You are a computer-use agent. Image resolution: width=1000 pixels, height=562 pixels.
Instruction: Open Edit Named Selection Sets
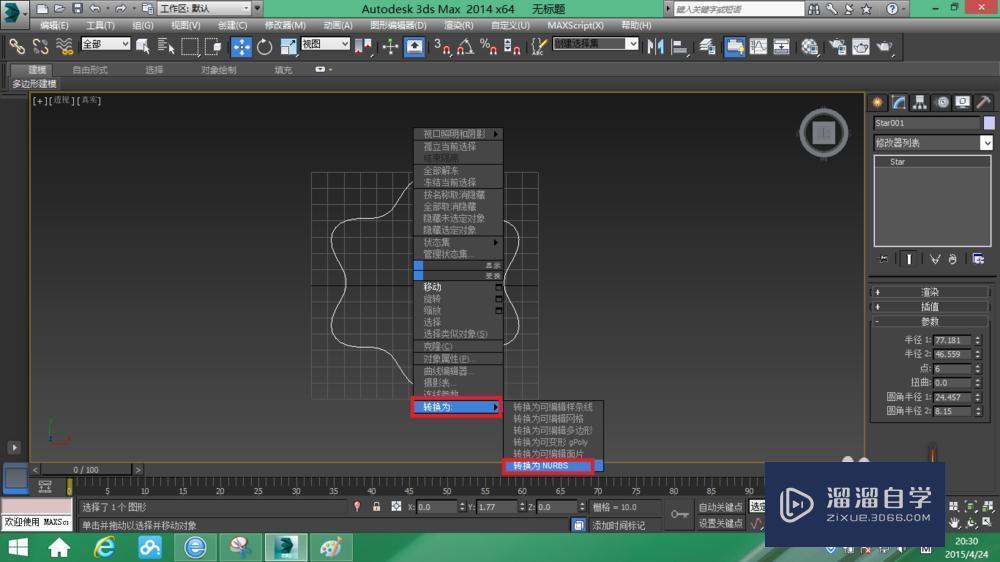tap(540, 47)
